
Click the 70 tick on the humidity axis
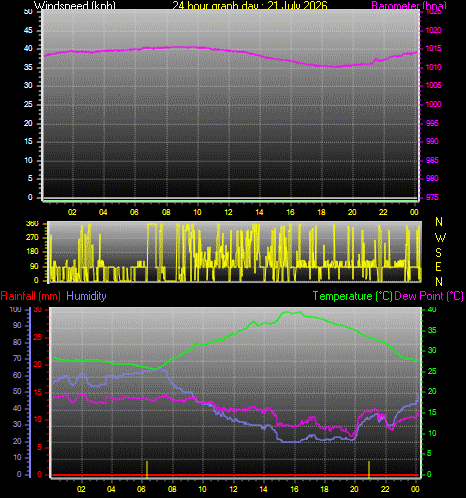[x=17, y=358]
